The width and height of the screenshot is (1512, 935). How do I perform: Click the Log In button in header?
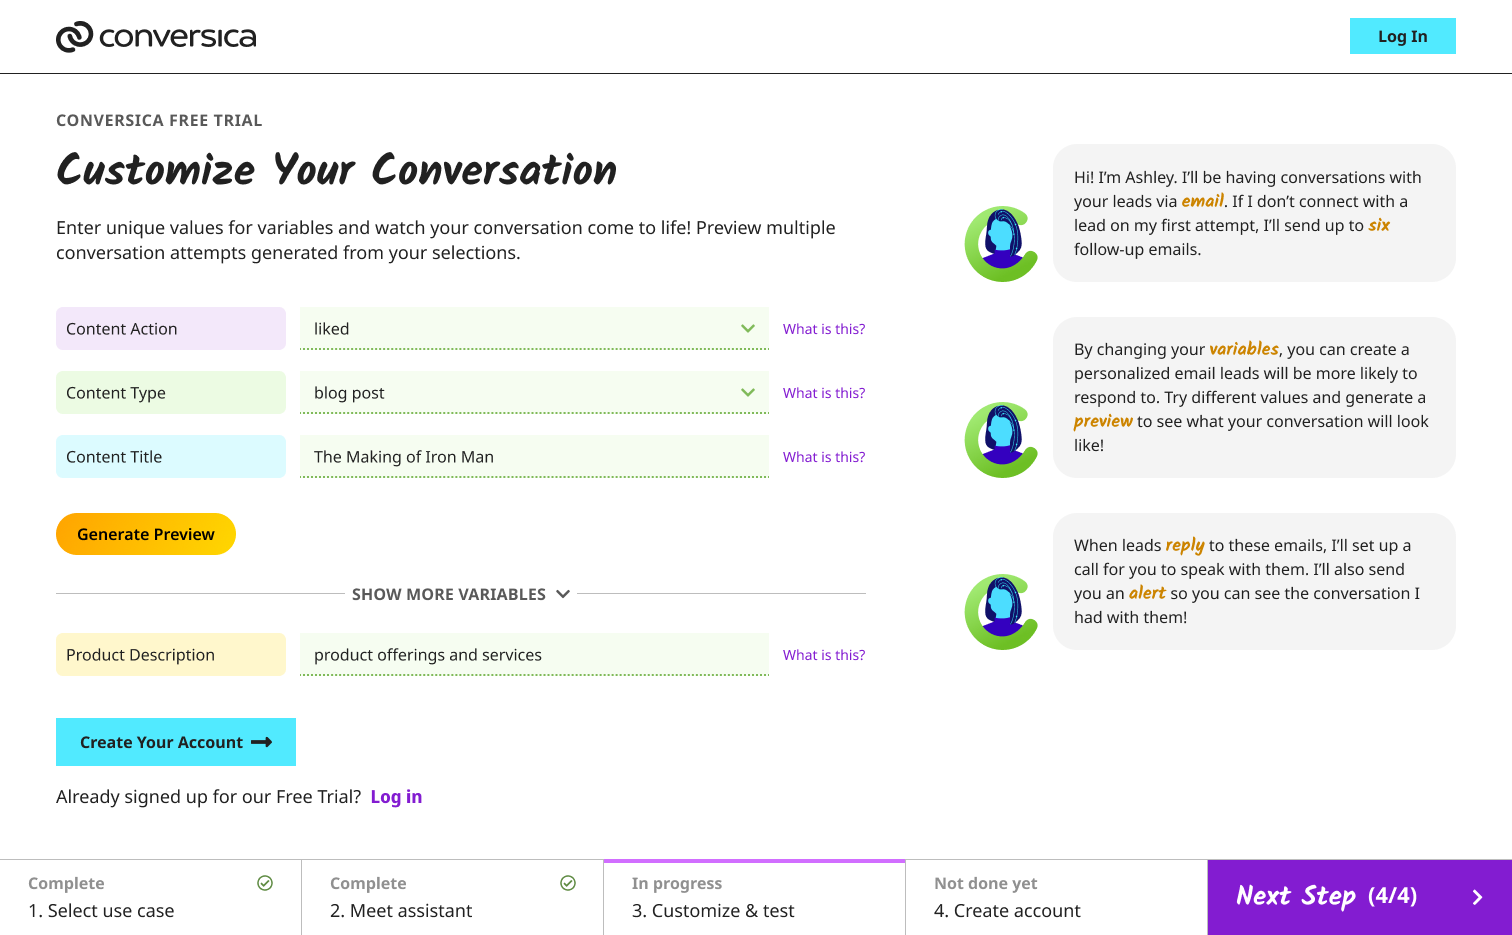click(1402, 36)
